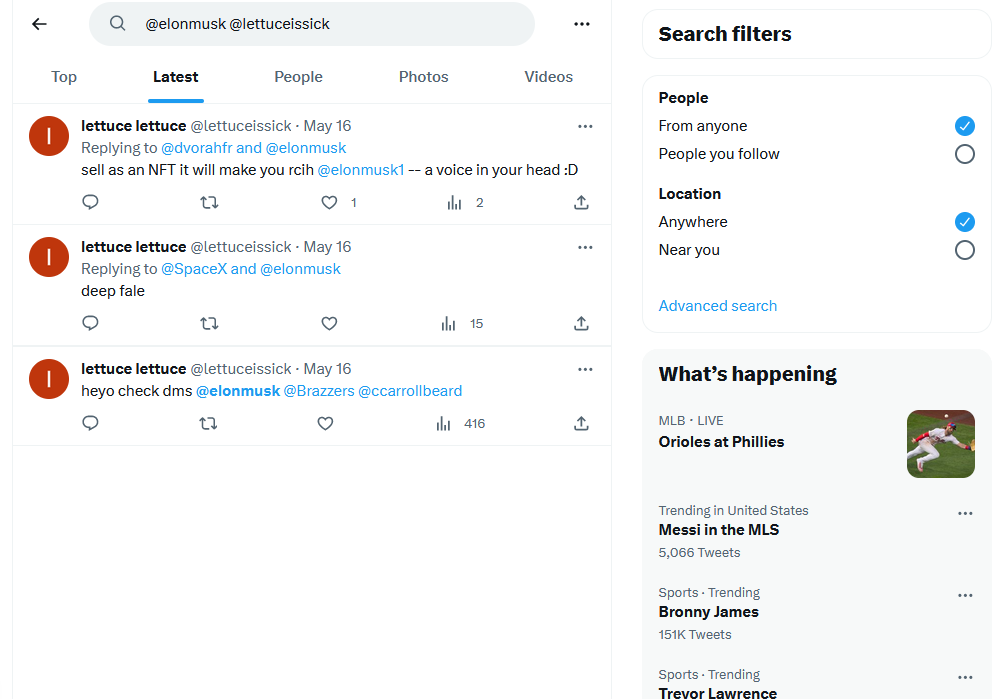Open more menu for Messi in the MLS trend

(965, 513)
